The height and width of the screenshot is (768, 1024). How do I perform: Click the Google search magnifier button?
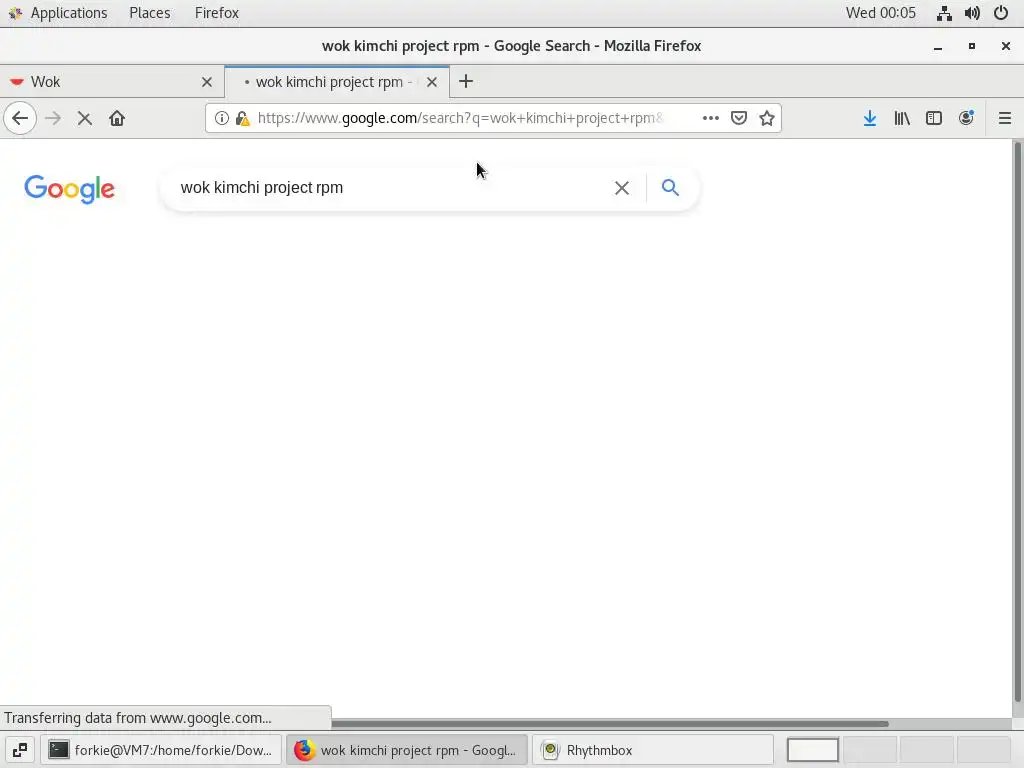tap(670, 187)
